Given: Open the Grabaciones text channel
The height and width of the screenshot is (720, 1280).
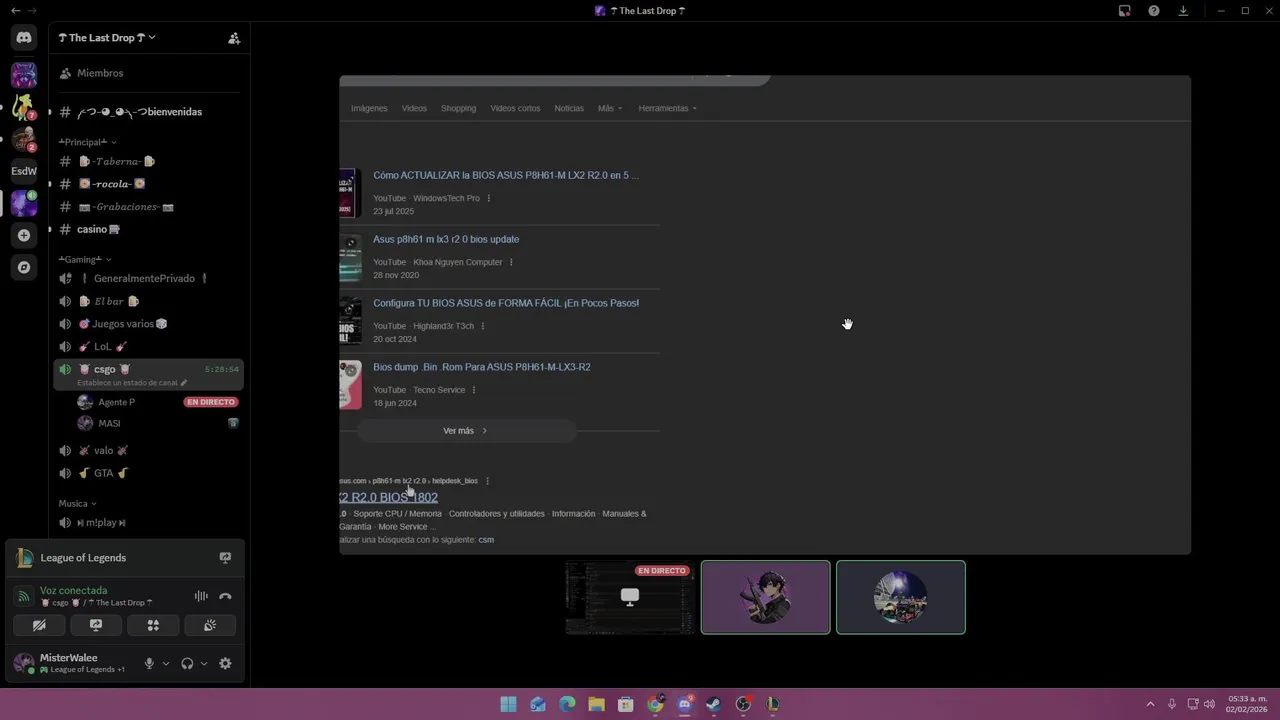Looking at the screenshot, I should point(147,207).
